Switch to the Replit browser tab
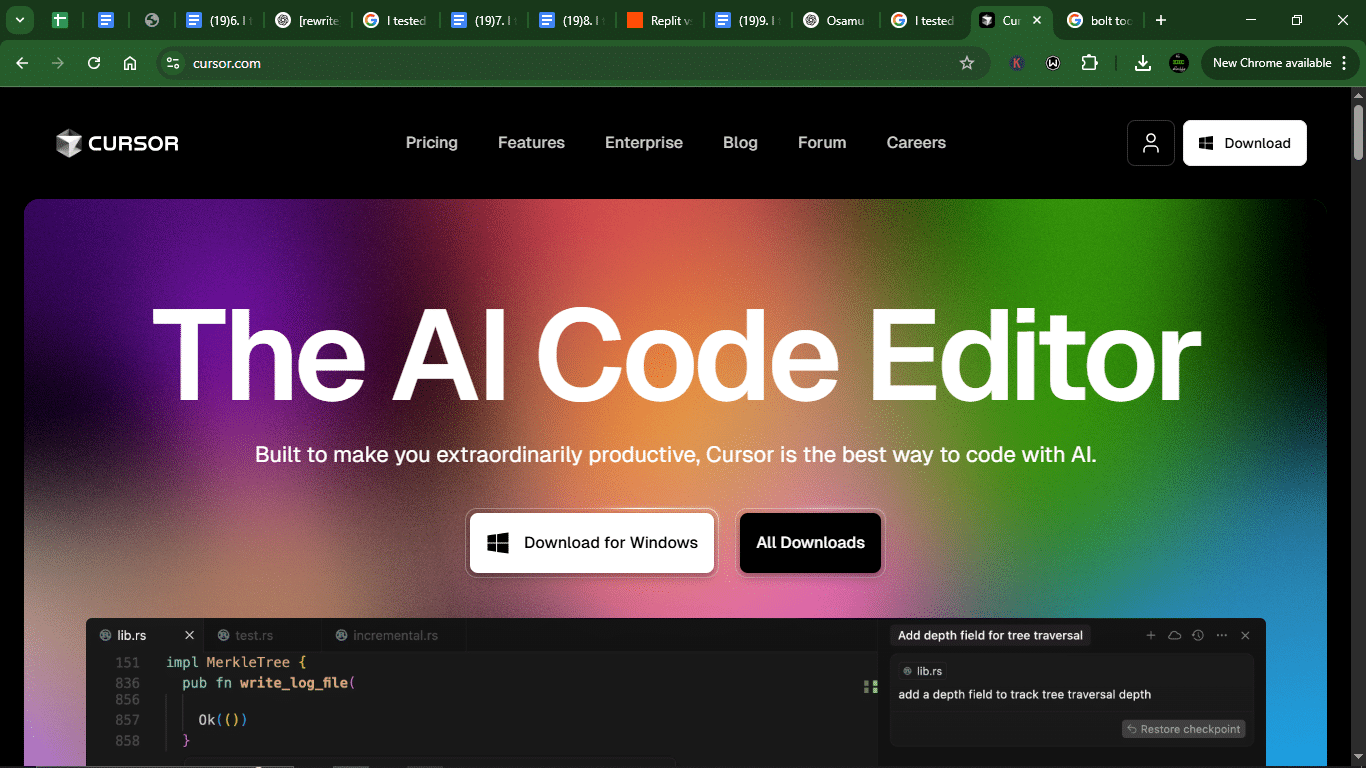The image size is (1366, 768). (x=658, y=20)
